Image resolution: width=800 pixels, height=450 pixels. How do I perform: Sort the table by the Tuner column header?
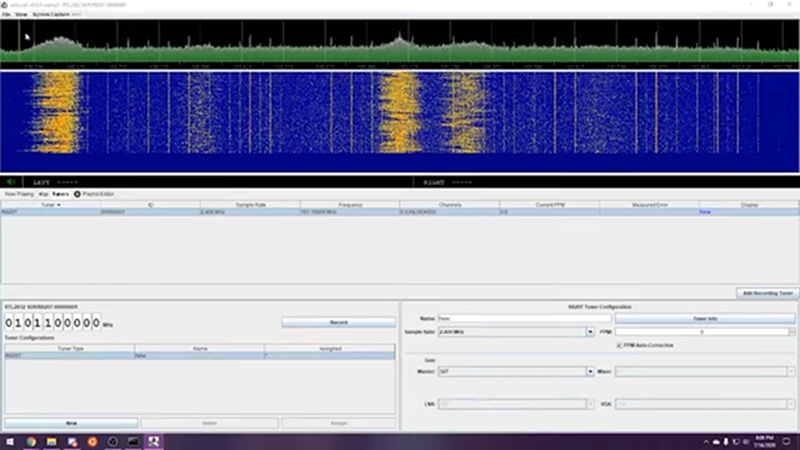click(x=50, y=204)
